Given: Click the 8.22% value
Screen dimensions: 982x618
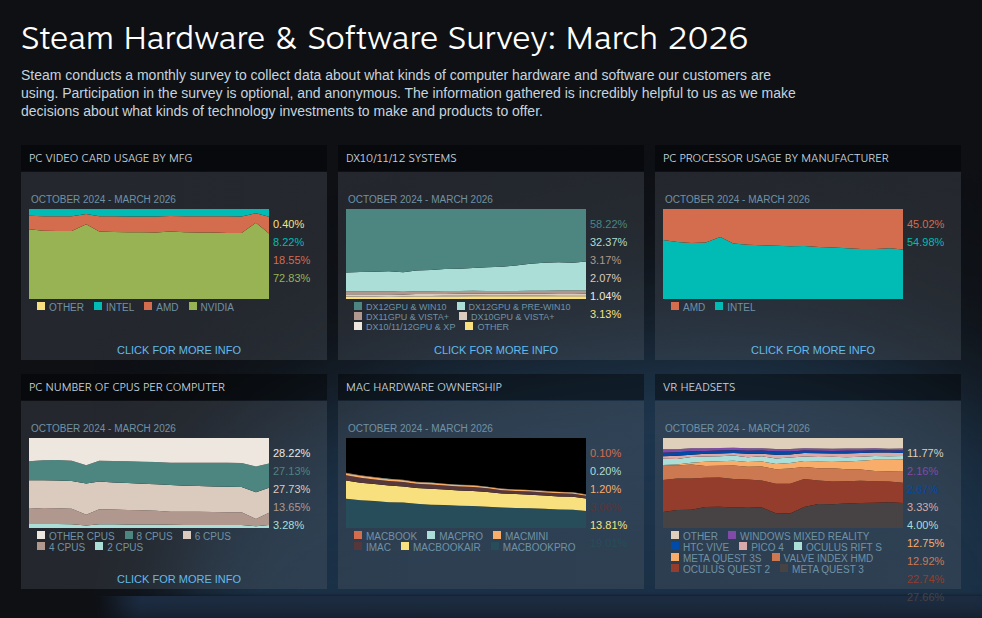Looking at the screenshot, I should (x=288, y=242).
